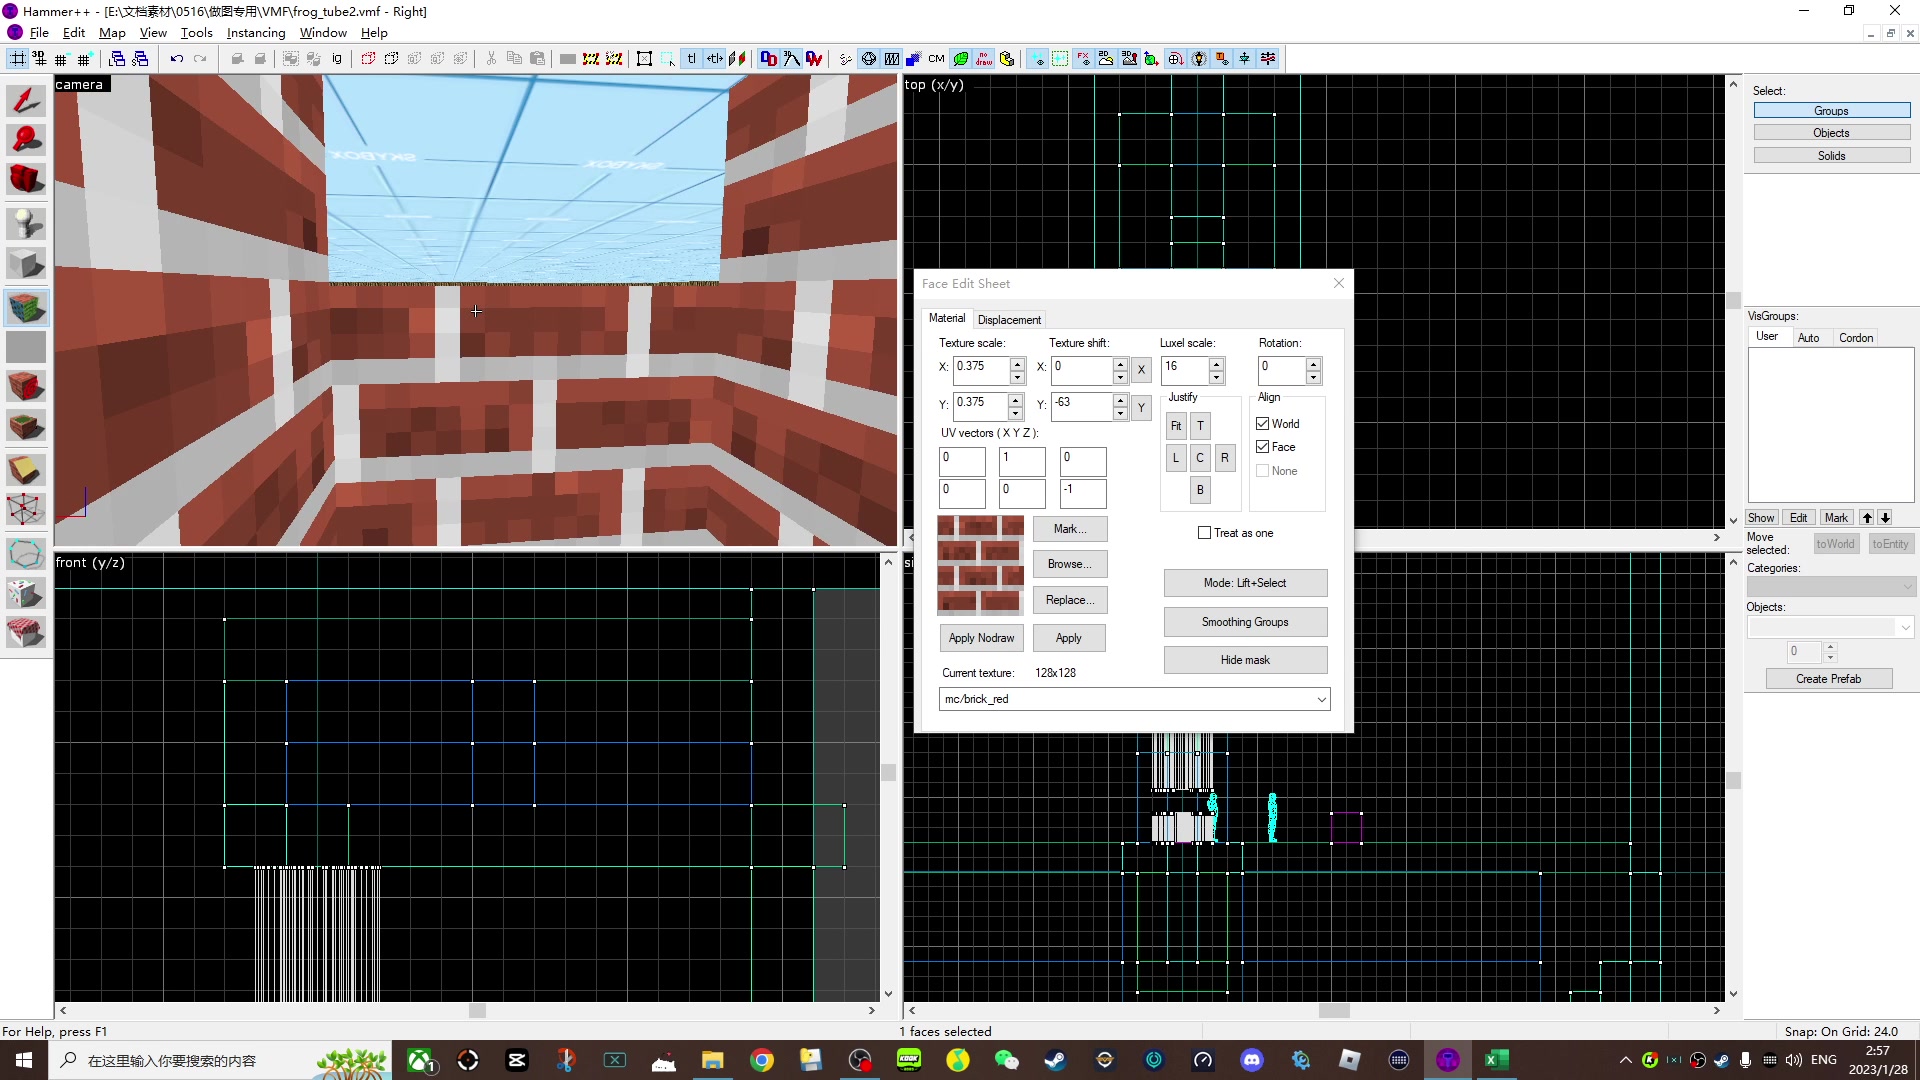Open the Objects combo box
Image resolution: width=1920 pixels, height=1080 pixels.
(1905, 627)
